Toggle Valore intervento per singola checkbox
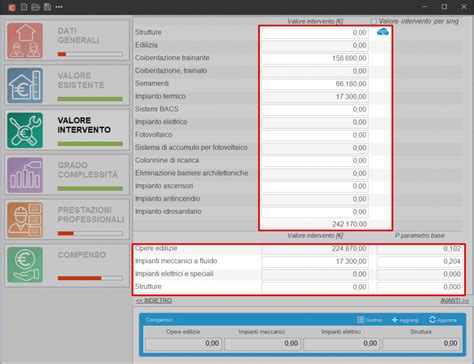 pyautogui.click(x=374, y=21)
